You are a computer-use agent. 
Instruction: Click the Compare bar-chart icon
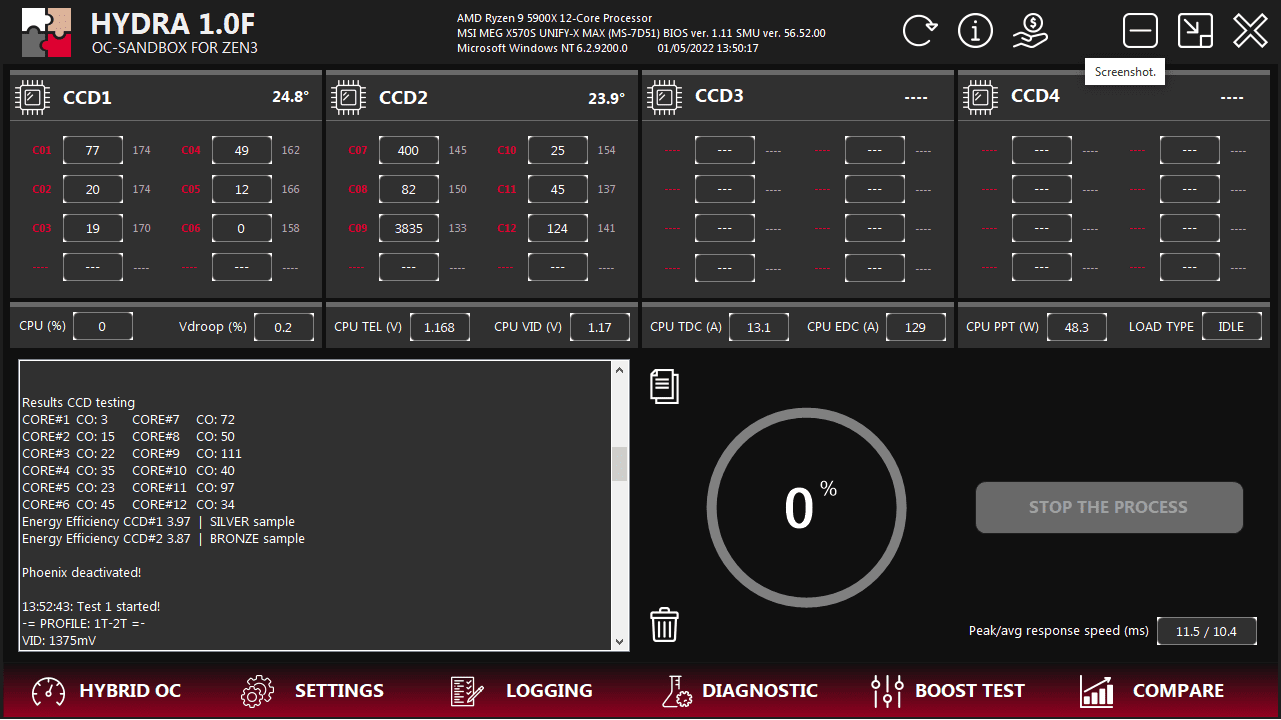1097,691
